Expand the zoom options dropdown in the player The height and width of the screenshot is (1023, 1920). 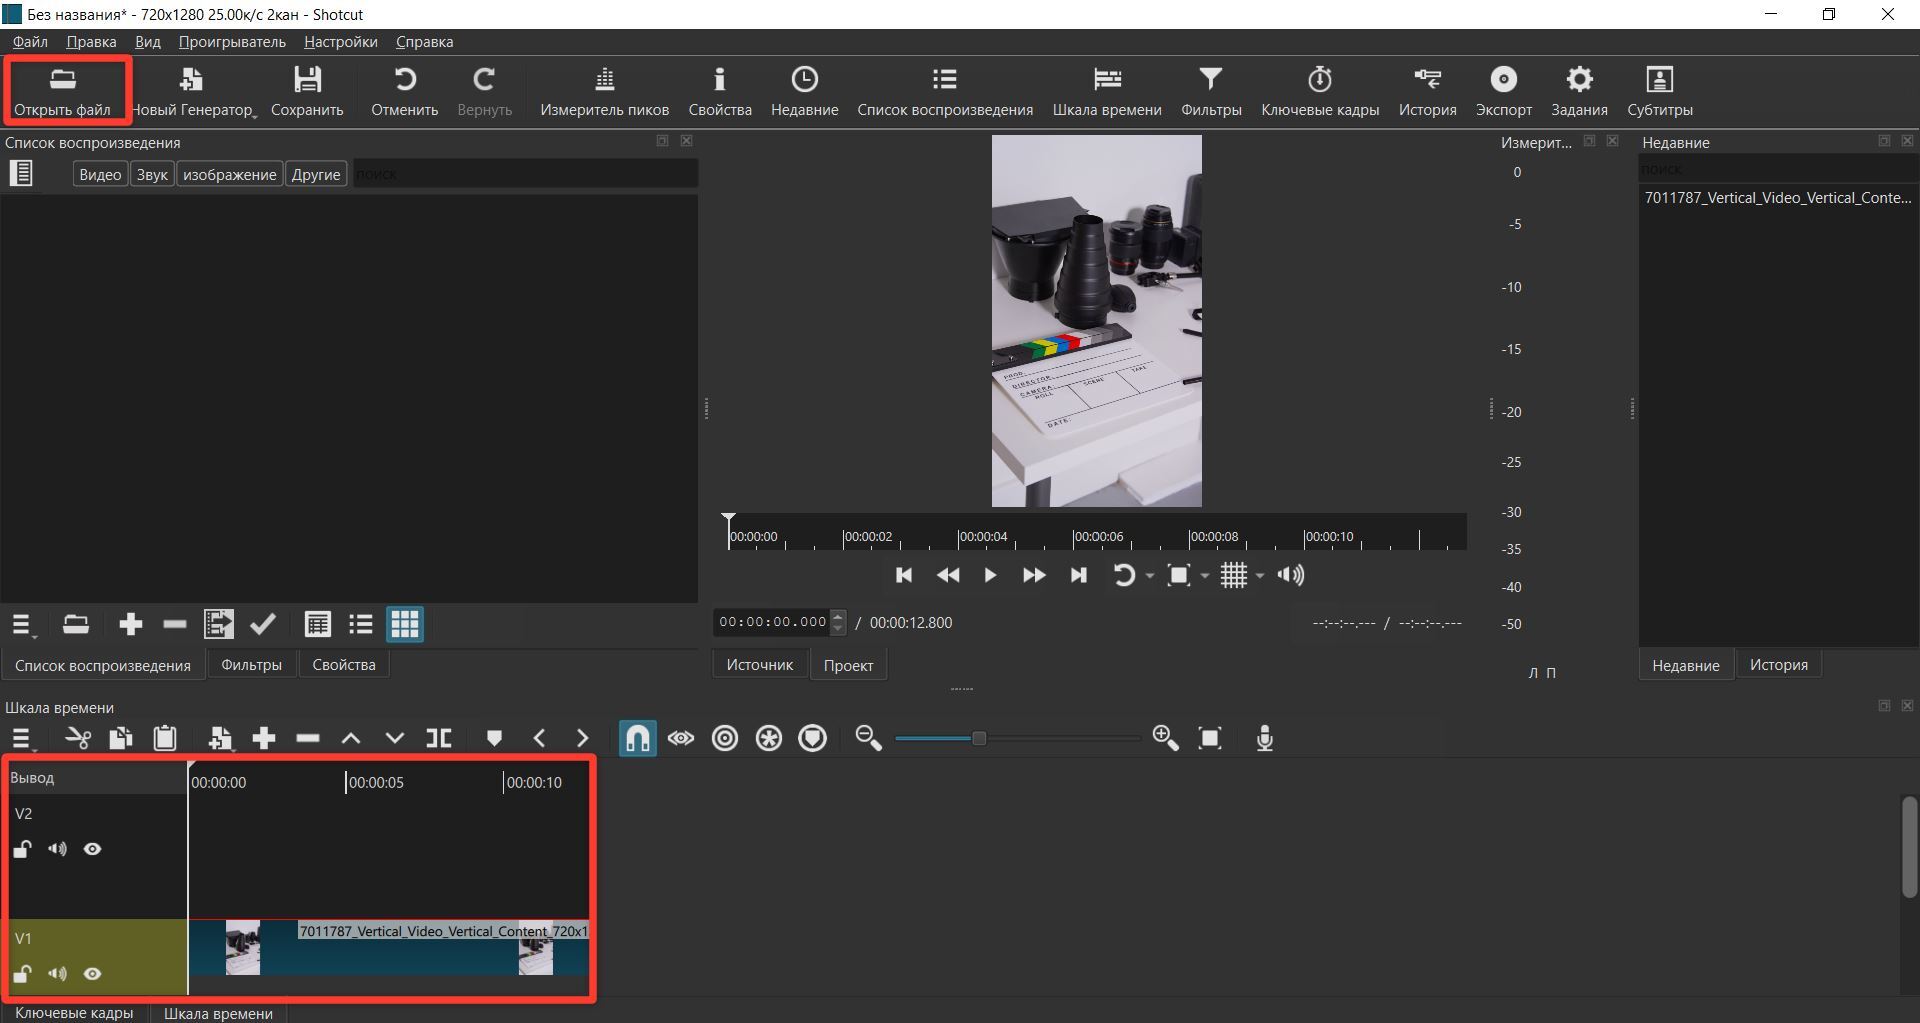(x=1204, y=576)
